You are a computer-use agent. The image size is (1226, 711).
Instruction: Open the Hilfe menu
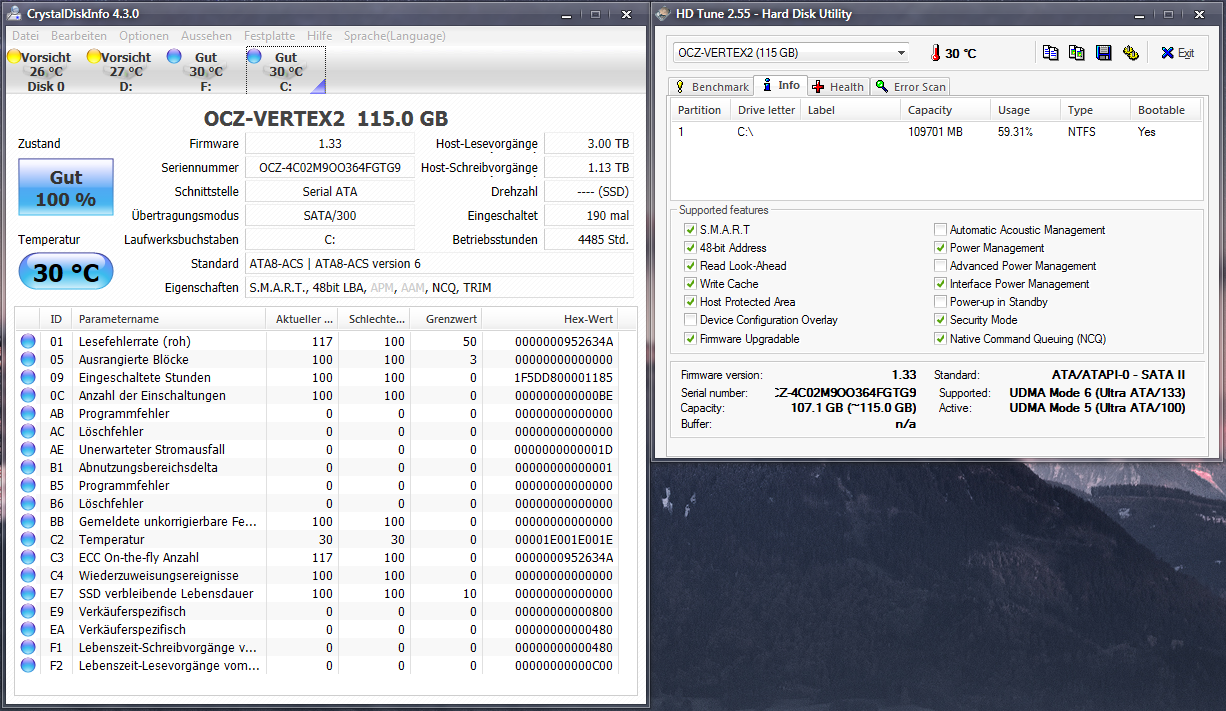tap(320, 36)
